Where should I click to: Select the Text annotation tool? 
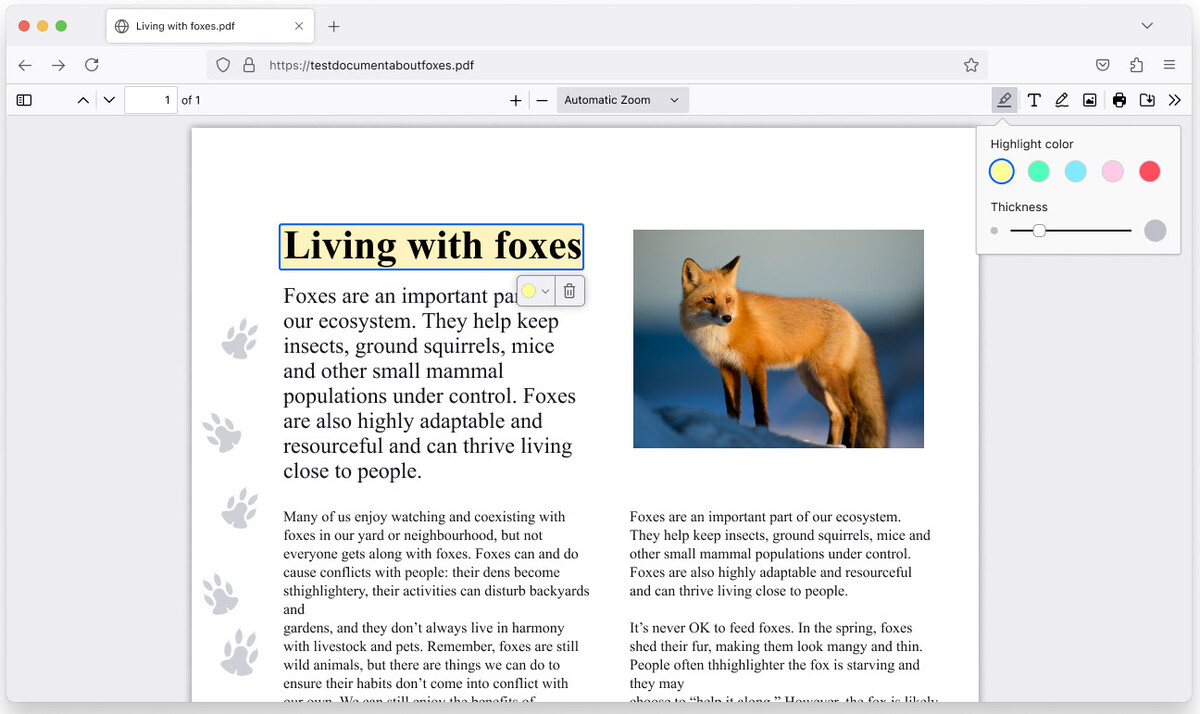click(1034, 100)
